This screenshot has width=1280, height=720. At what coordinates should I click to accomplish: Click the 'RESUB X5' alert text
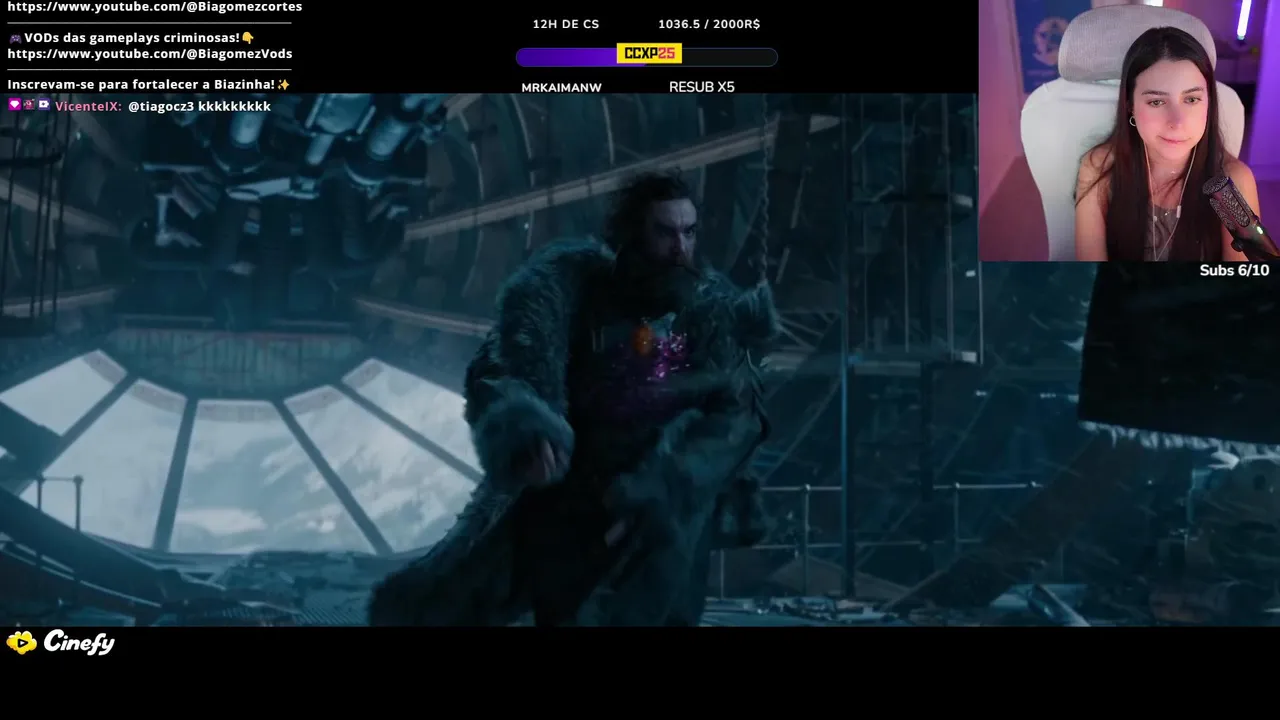pos(702,87)
